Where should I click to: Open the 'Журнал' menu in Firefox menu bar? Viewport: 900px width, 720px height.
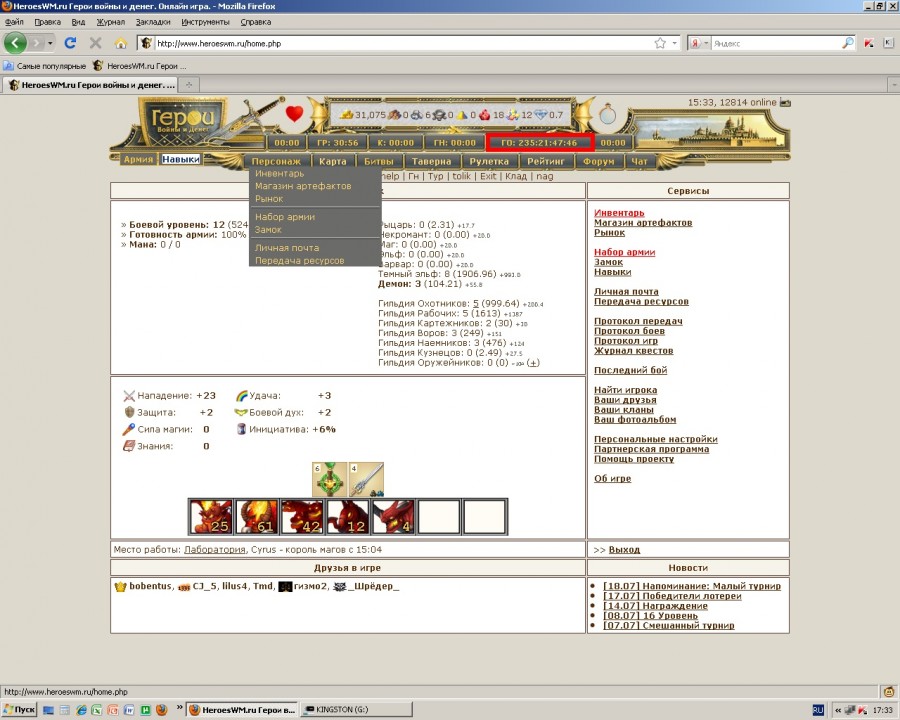[x=110, y=21]
